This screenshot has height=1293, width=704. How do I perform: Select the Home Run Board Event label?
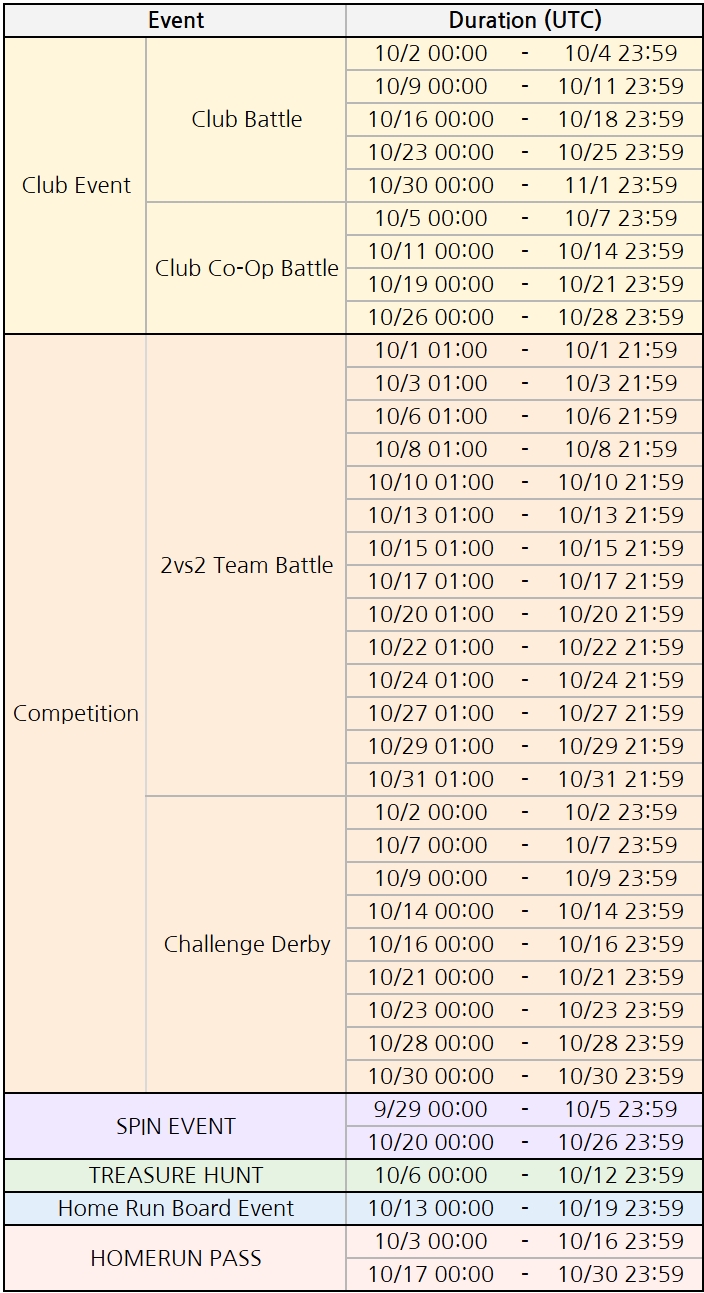[x=176, y=1208]
